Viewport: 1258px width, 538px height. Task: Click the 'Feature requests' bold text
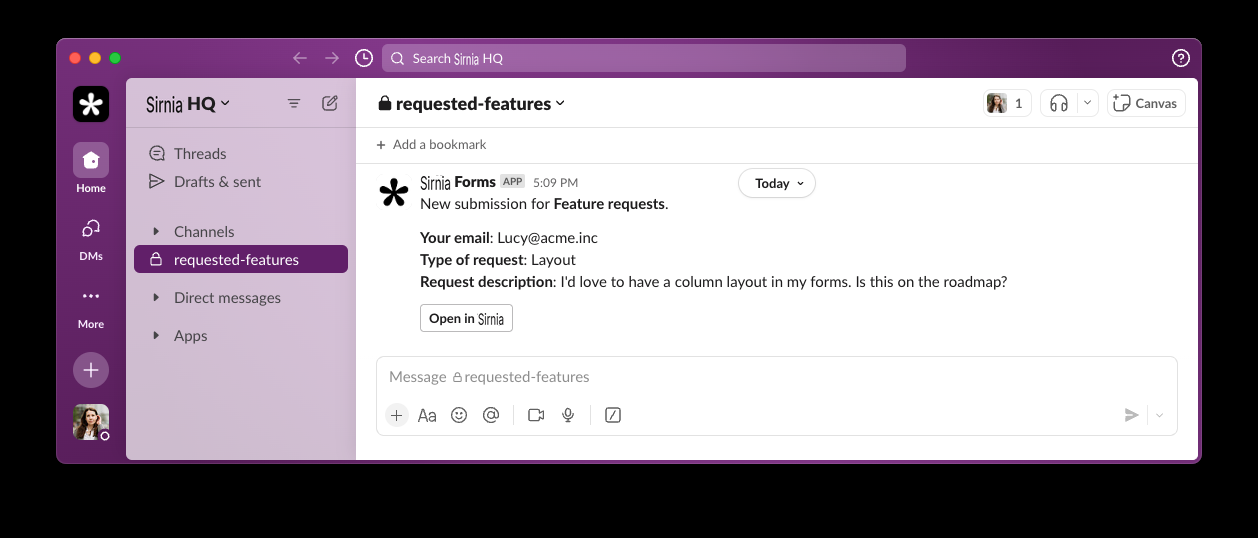tap(609, 204)
